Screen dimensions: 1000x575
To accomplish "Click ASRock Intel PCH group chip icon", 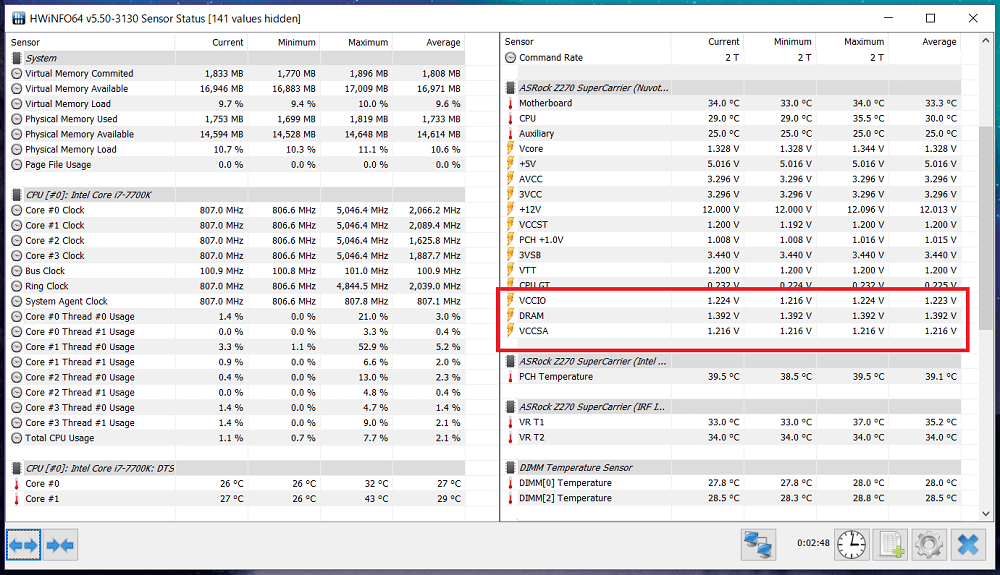I will [510, 361].
